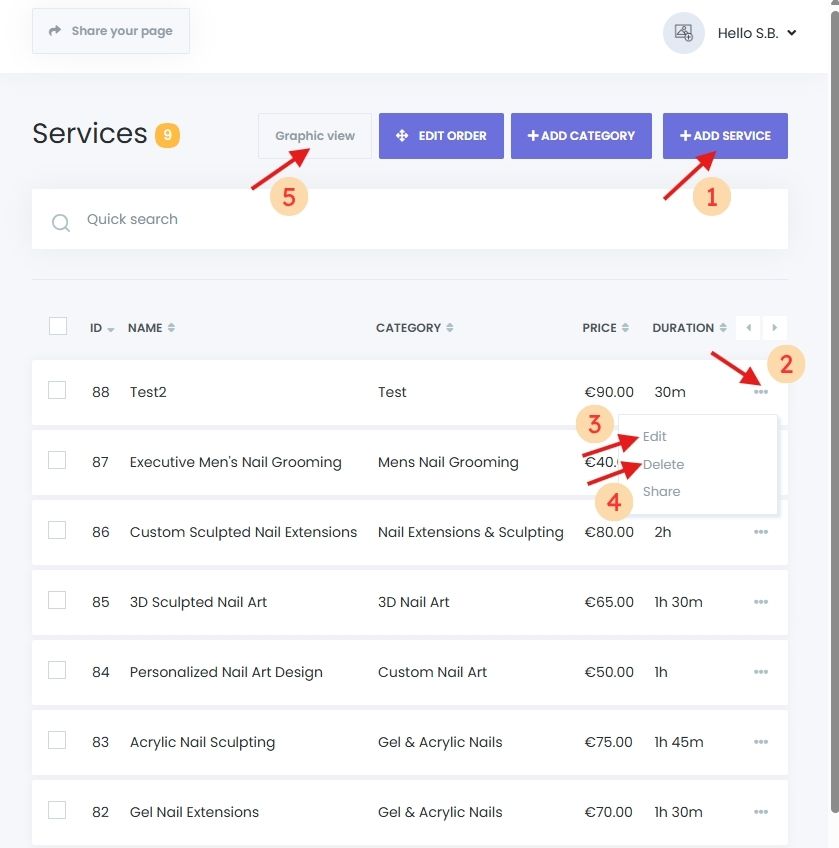The width and height of the screenshot is (839, 848).
Task: Switch to Graphic view
Action: coord(315,136)
